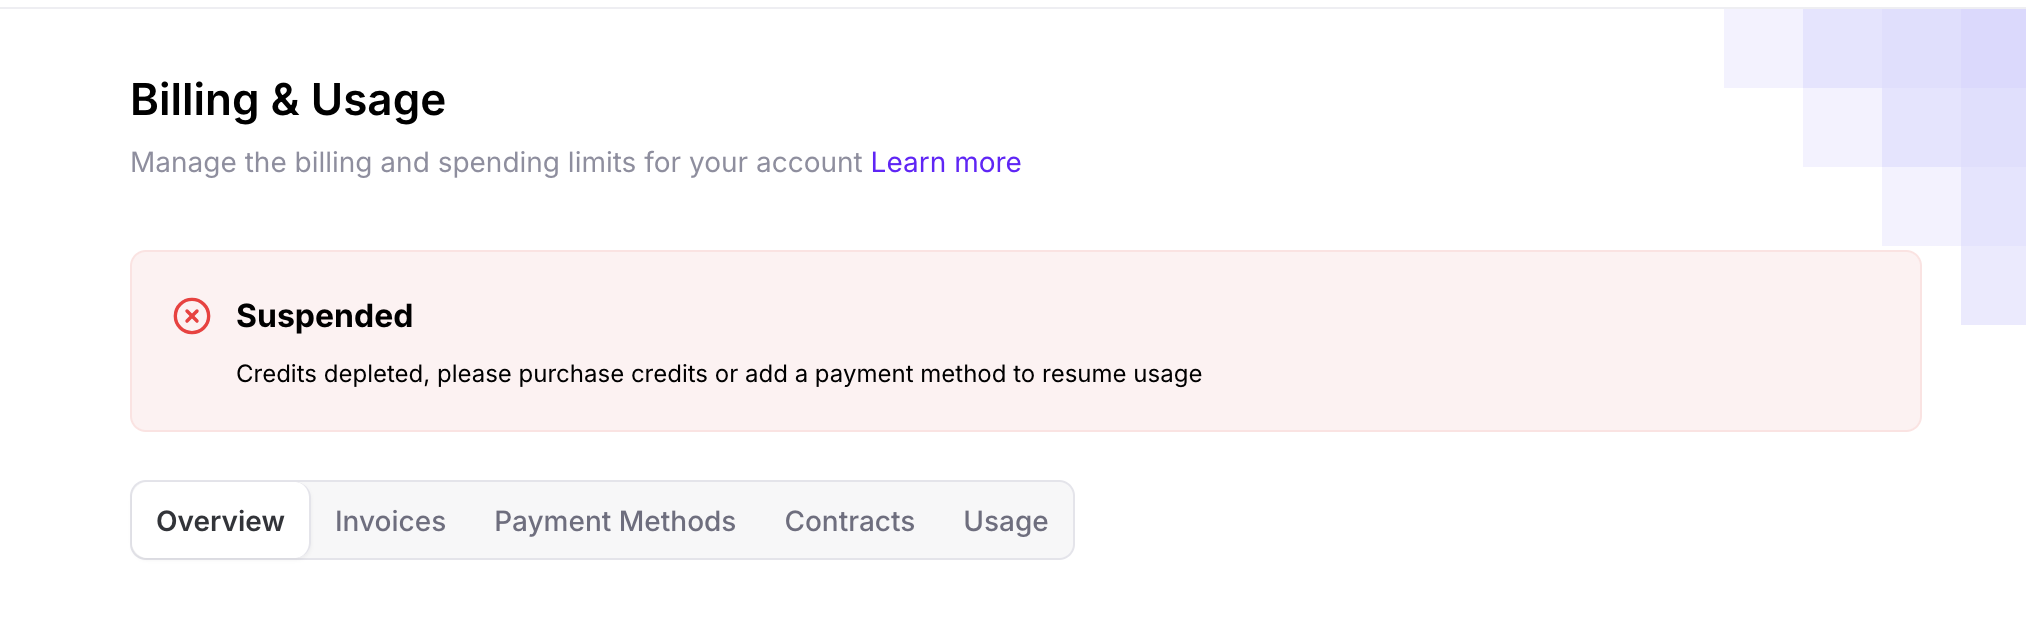
Task: Open the Learn more link
Action: [x=945, y=162]
